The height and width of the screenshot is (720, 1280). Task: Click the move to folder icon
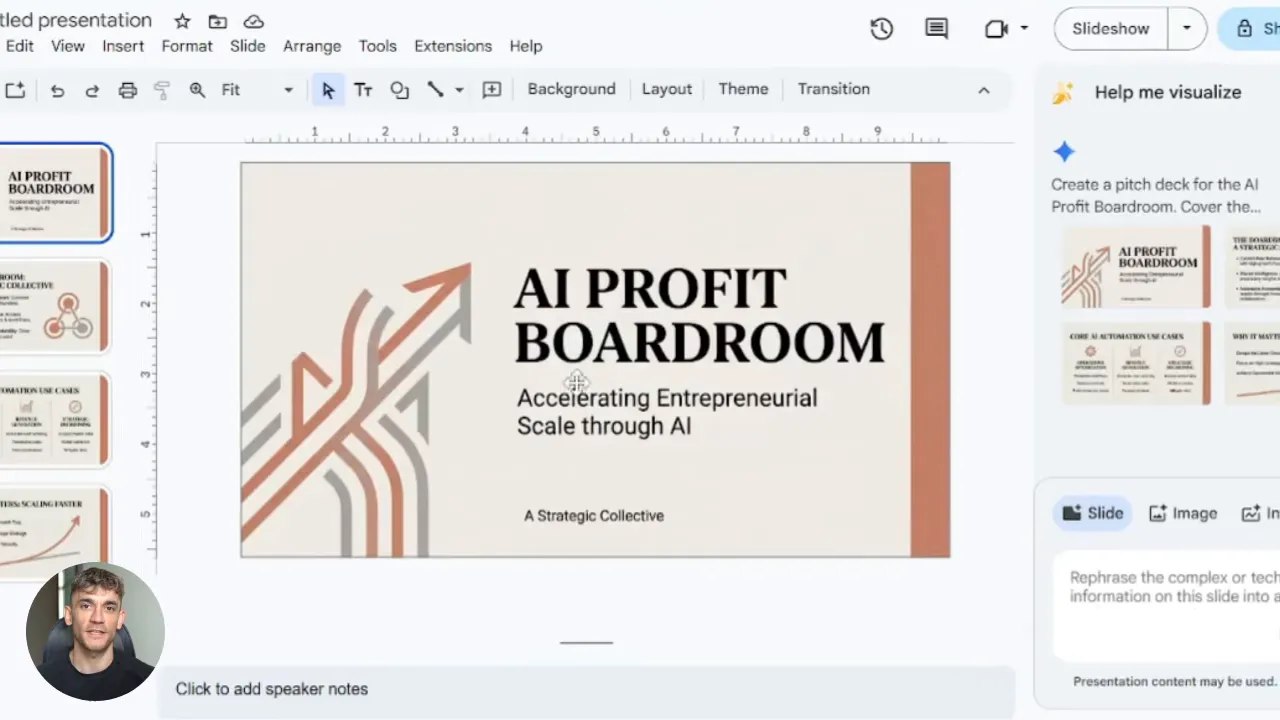(x=217, y=21)
